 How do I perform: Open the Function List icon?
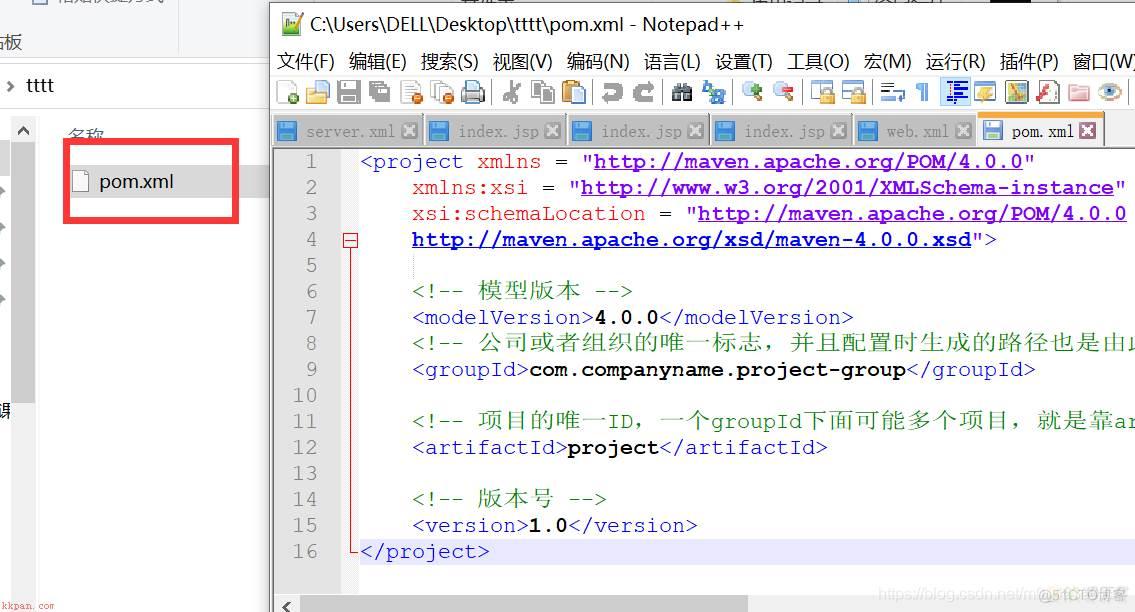[x=1047, y=92]
